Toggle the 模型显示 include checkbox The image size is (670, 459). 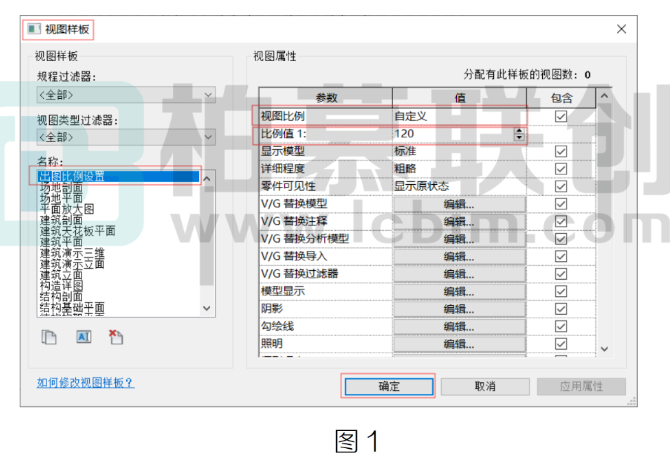[x=561, y=291]
